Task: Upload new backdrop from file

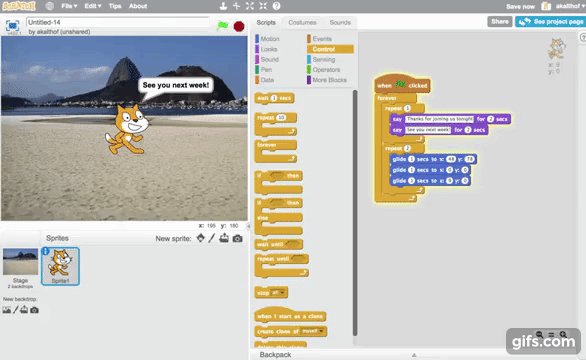Action: click(x=24, y=310)
